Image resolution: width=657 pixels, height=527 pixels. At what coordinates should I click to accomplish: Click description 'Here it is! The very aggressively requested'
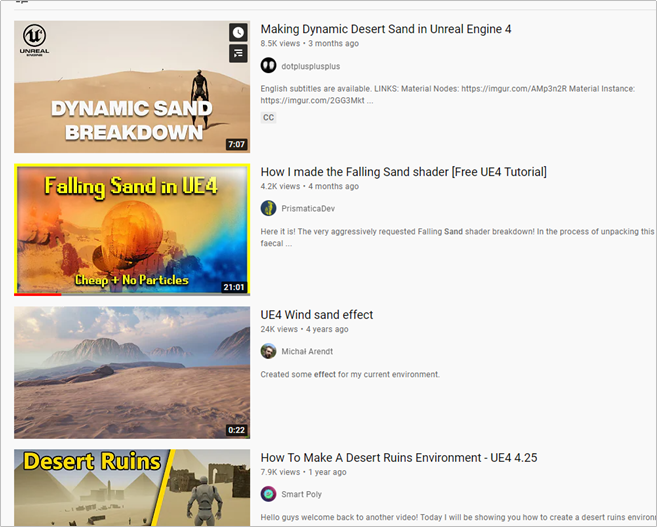pyautogui.click(x=457, y=237)
